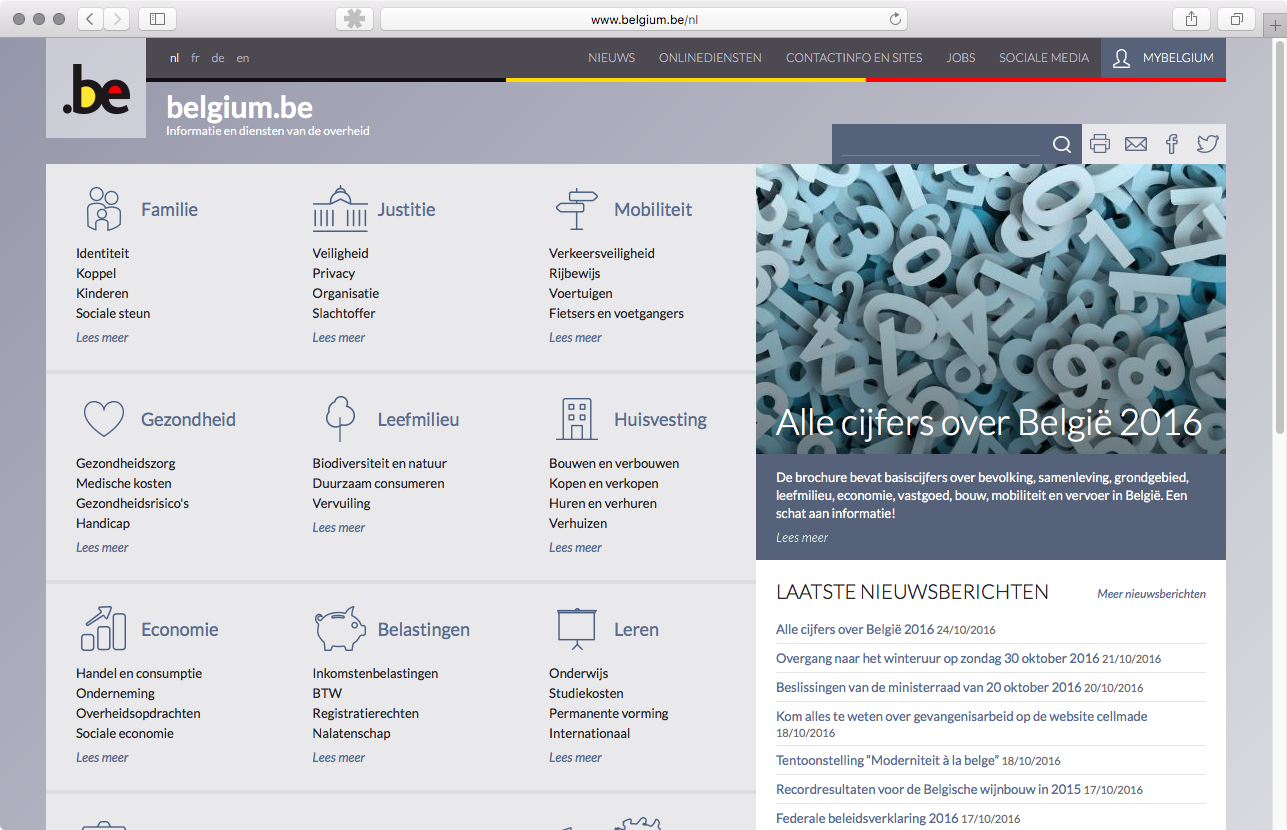Open Huren en verhuren link
1287x830 pixels.
(603, 504)
